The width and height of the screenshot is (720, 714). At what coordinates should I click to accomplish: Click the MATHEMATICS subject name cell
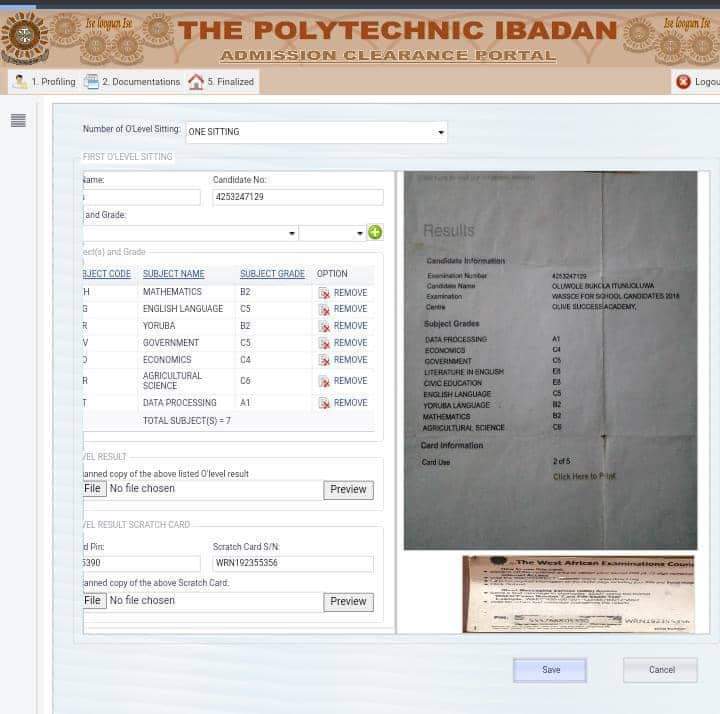[x=172, y=292]
